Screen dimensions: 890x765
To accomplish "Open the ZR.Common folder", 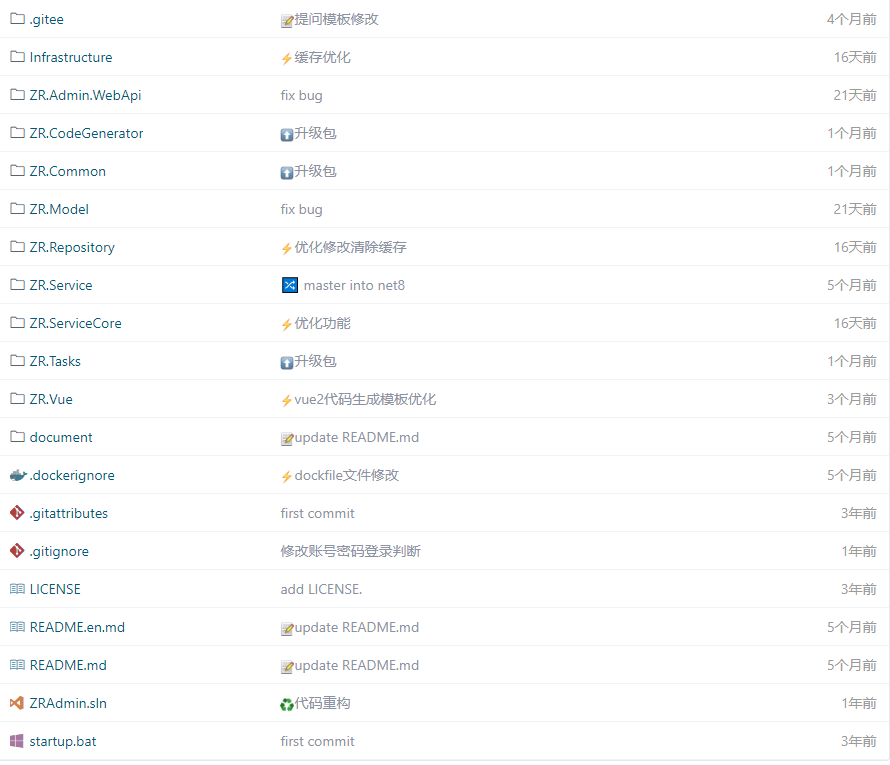I will point(68,171).
